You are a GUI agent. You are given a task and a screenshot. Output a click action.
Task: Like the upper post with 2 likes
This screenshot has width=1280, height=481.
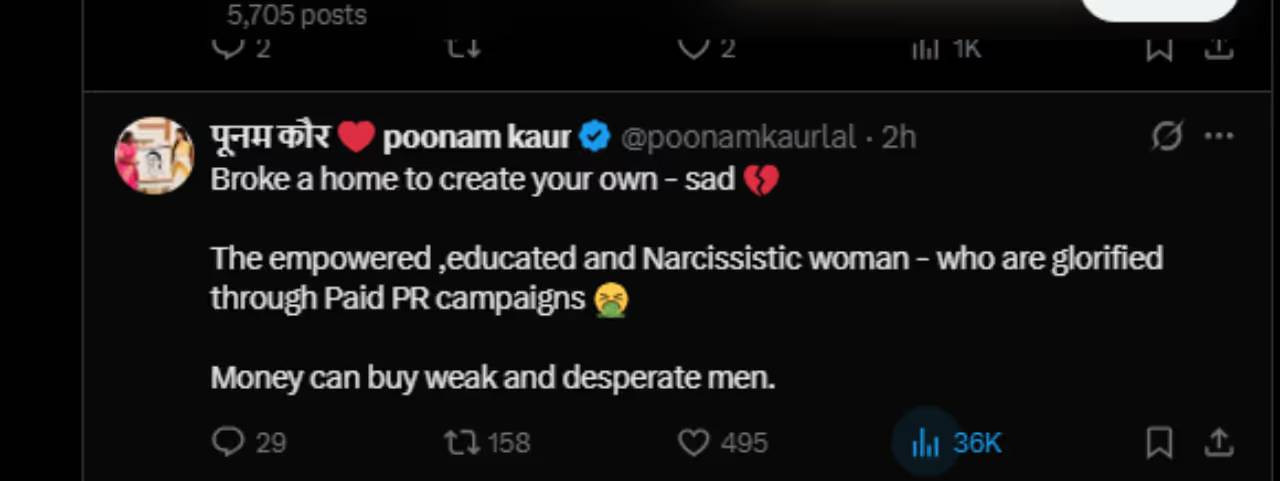click(693, 48)
